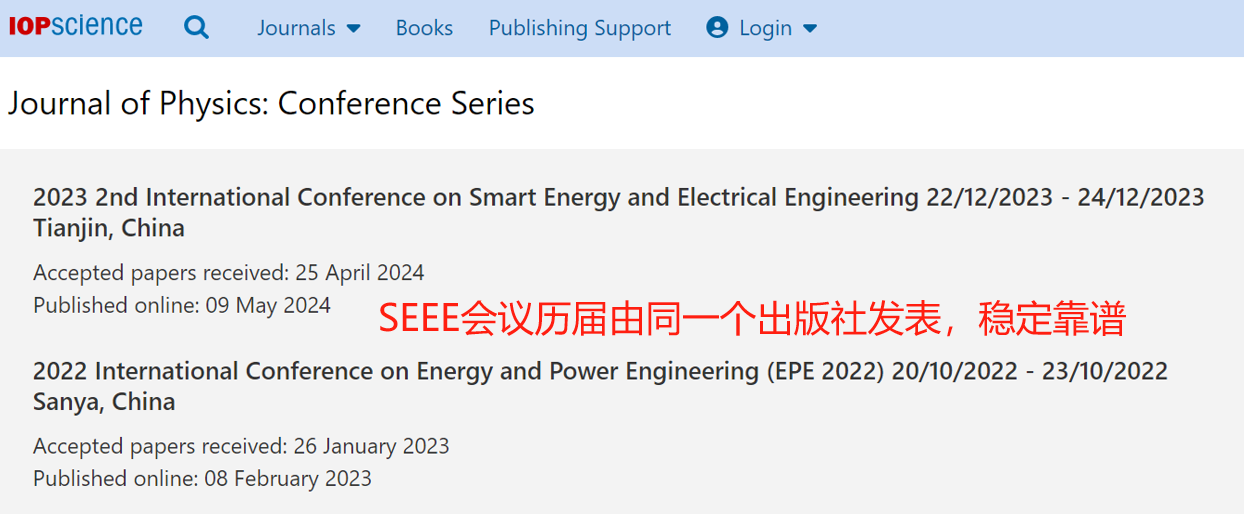
Task: Click the Tianjin, China location text
Action: click(109, 229)
